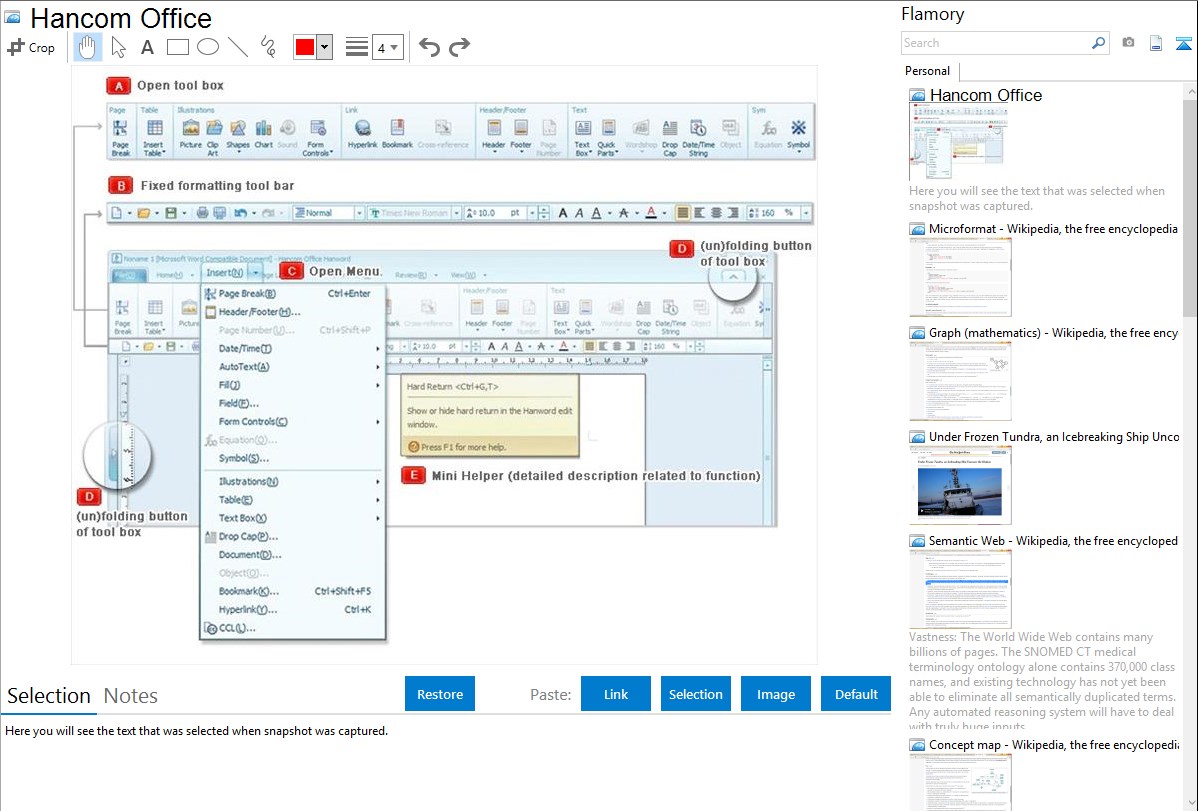Open the color picker dropdown arrow
1198x811 pixels.
click(324, 47)
